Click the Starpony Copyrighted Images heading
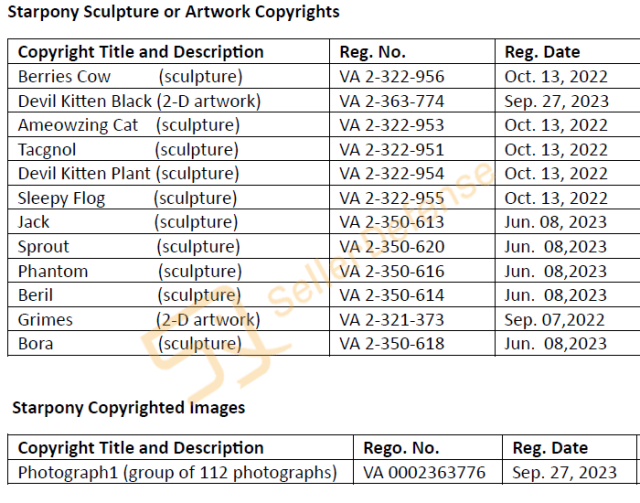Screen dimensions: 640x503 [129, 408]
